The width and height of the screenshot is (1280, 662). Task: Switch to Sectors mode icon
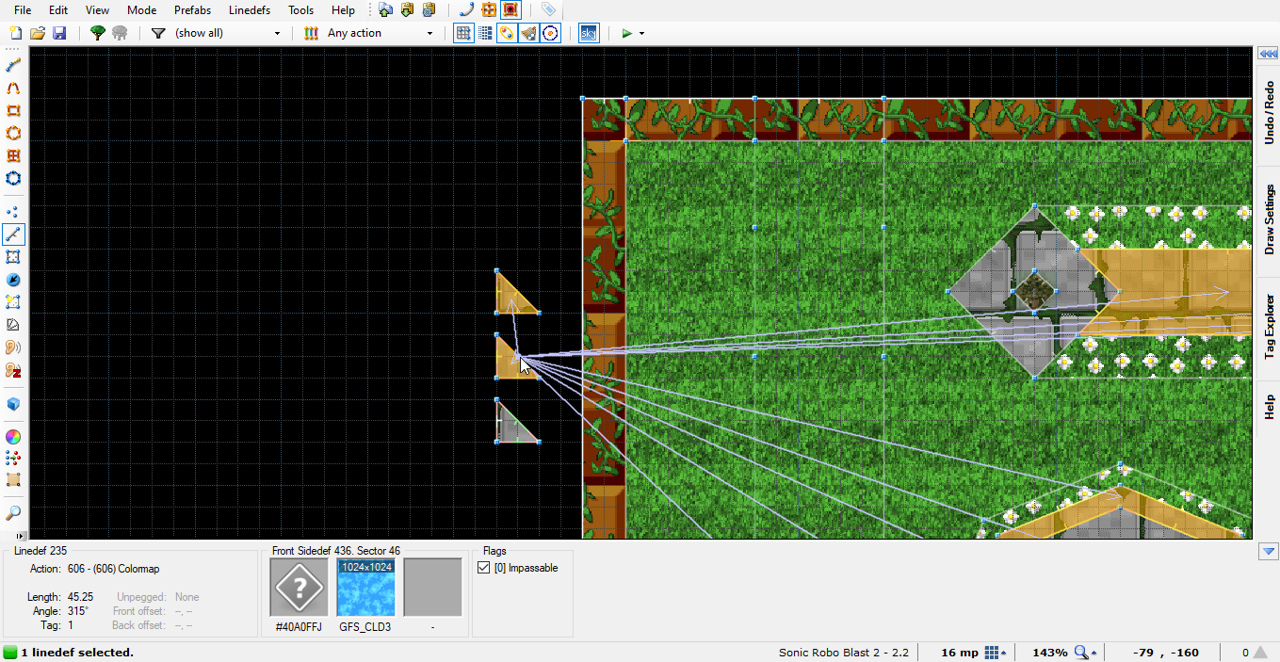pos(14,258)
